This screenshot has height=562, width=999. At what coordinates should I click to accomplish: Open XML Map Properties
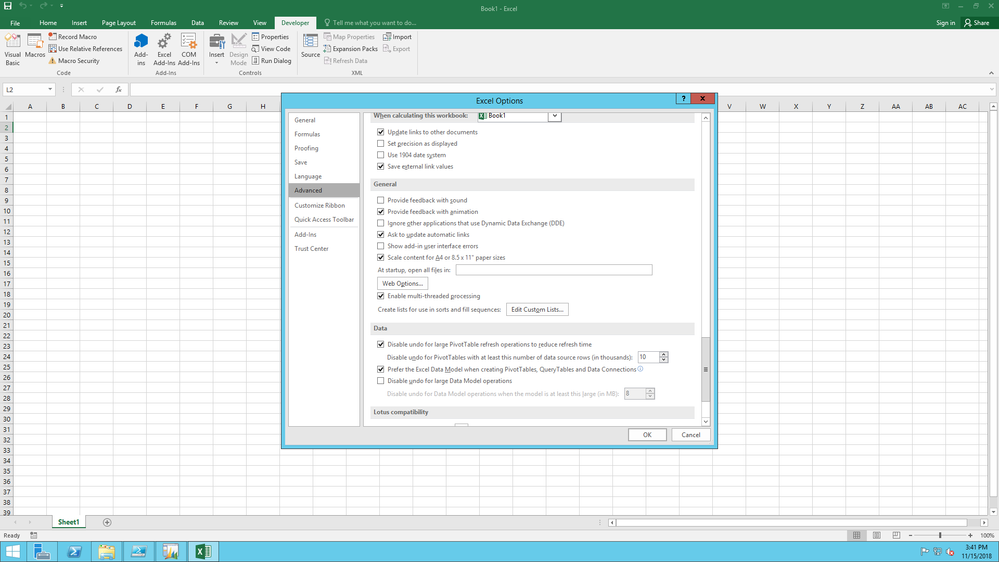349,37
